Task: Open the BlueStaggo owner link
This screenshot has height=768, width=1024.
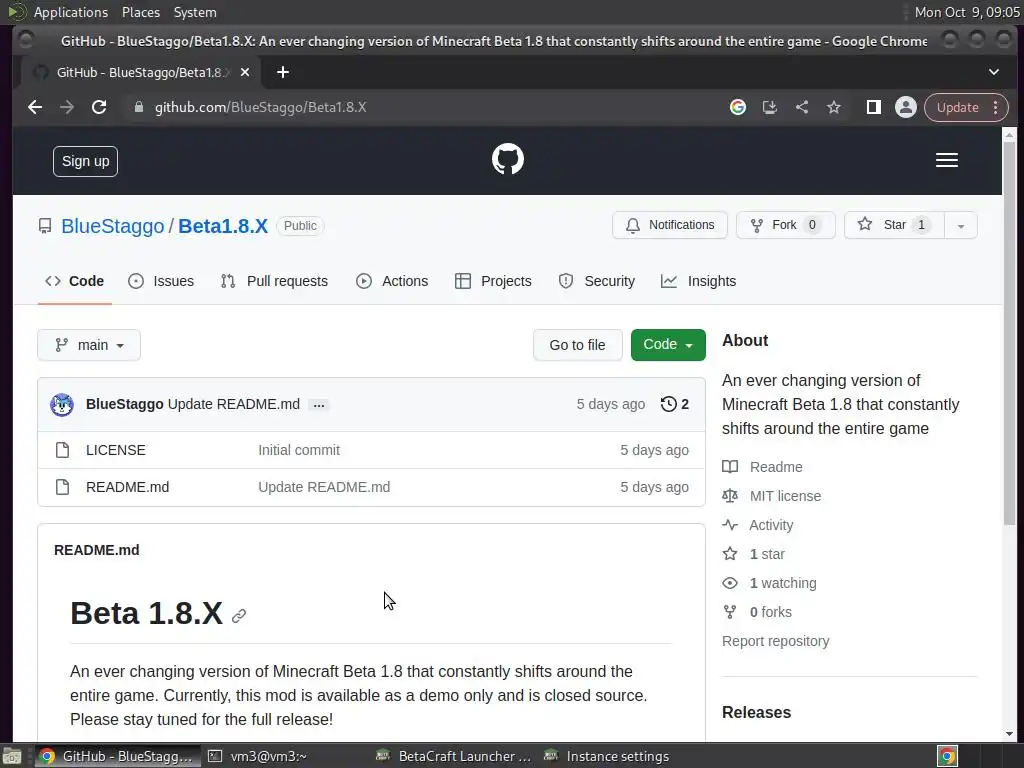Action: [x=112, y=226]
